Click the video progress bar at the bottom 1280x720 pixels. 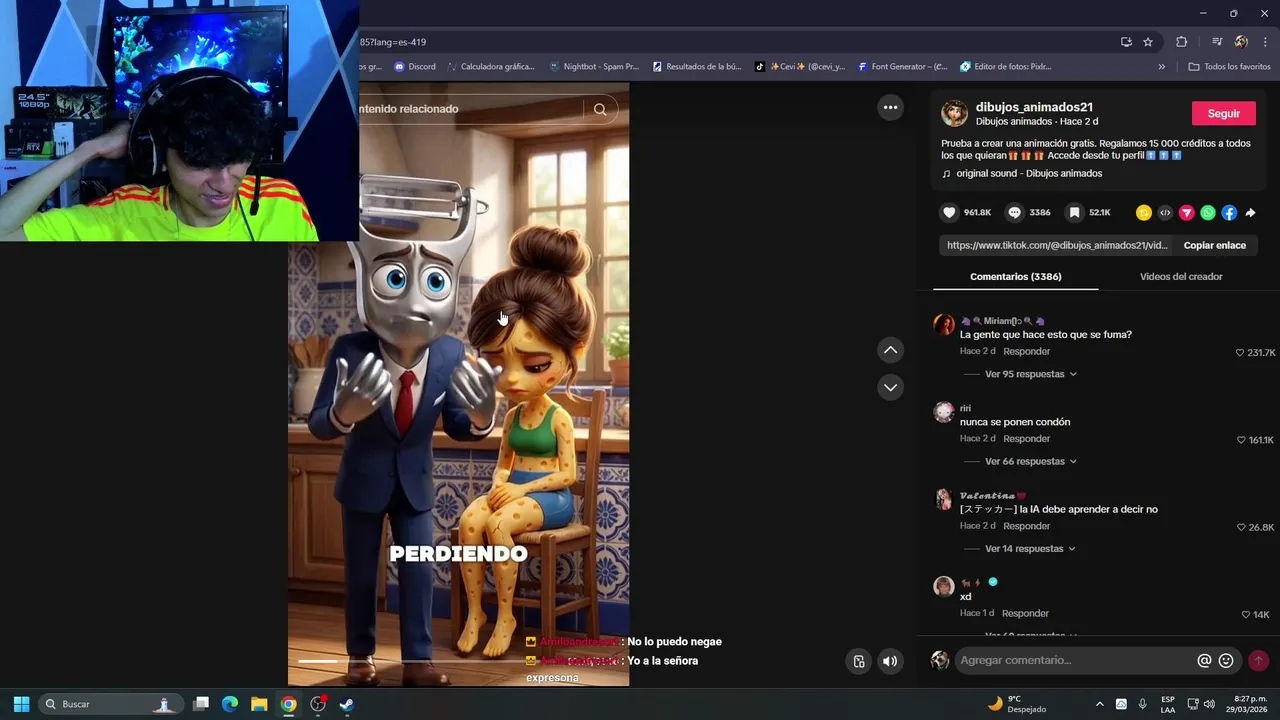point(458,661)
